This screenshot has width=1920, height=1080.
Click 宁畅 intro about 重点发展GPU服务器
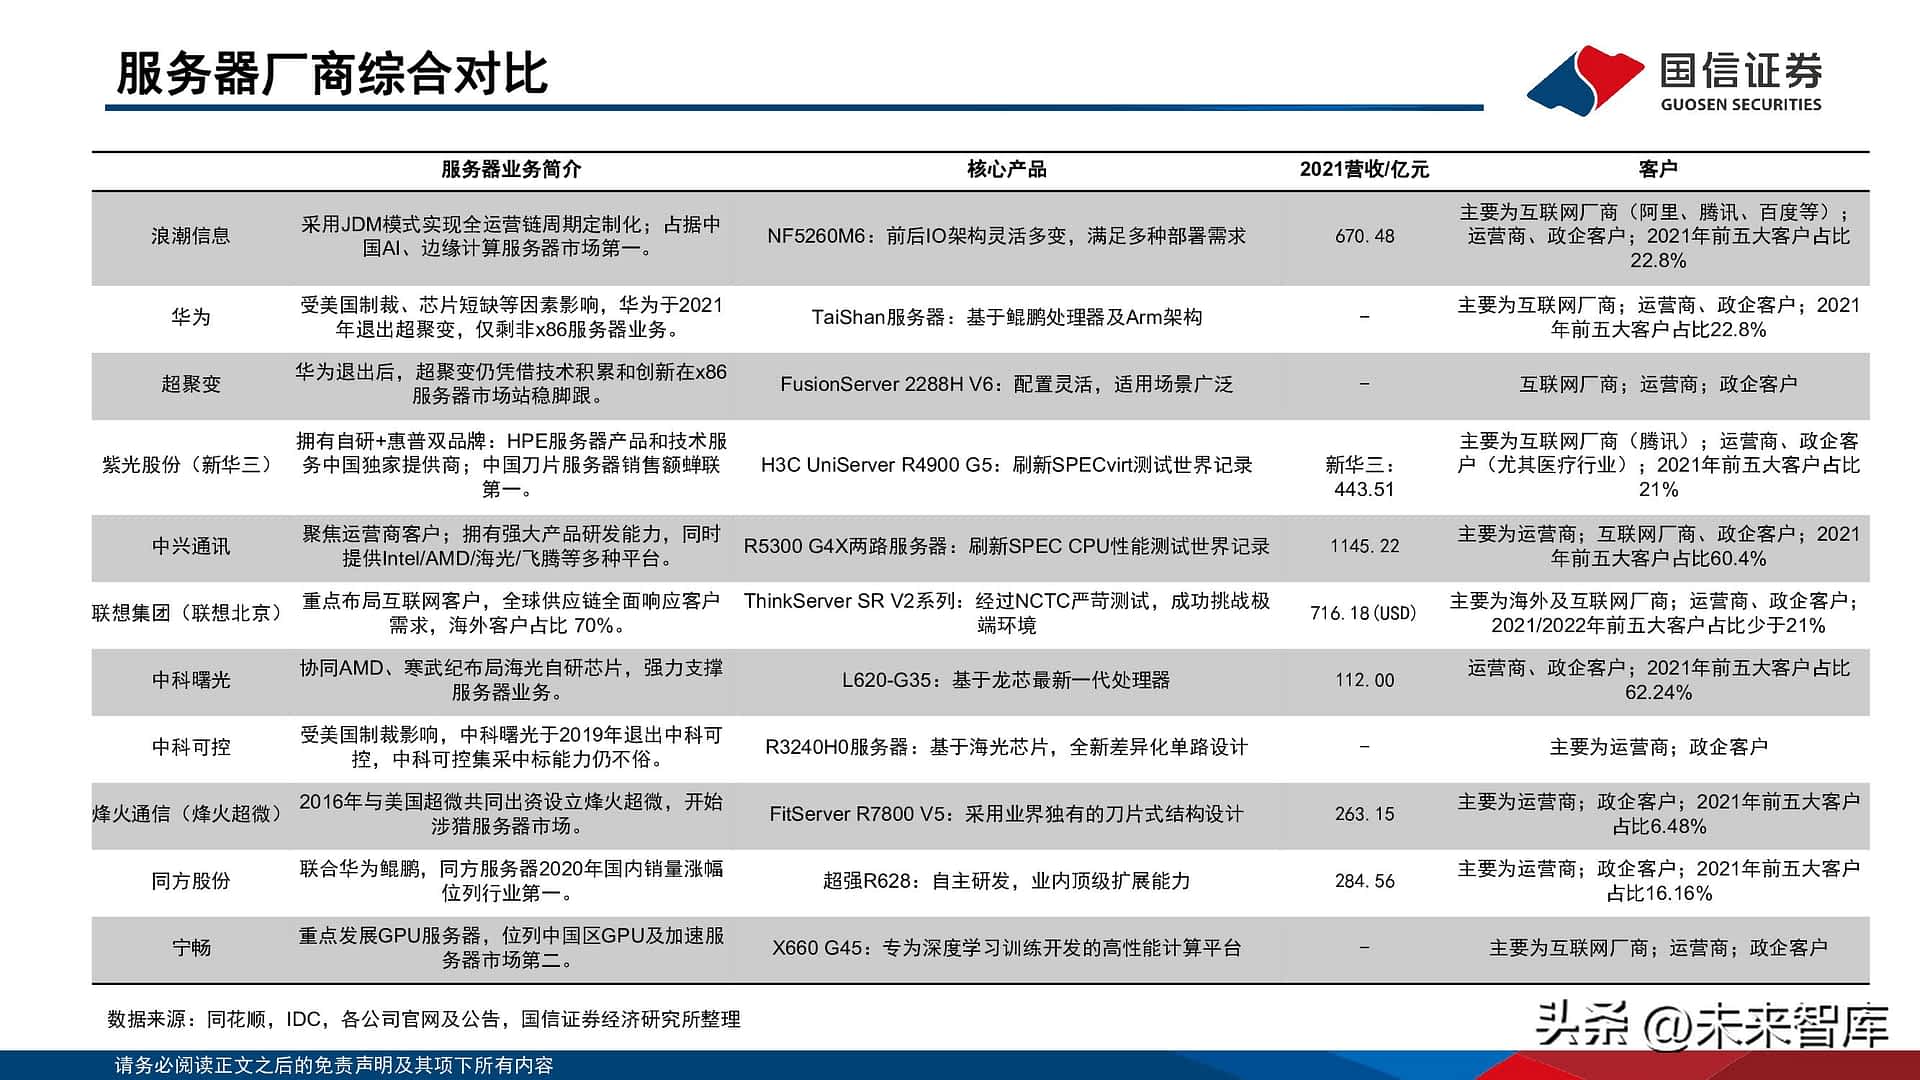pos(511,948)
